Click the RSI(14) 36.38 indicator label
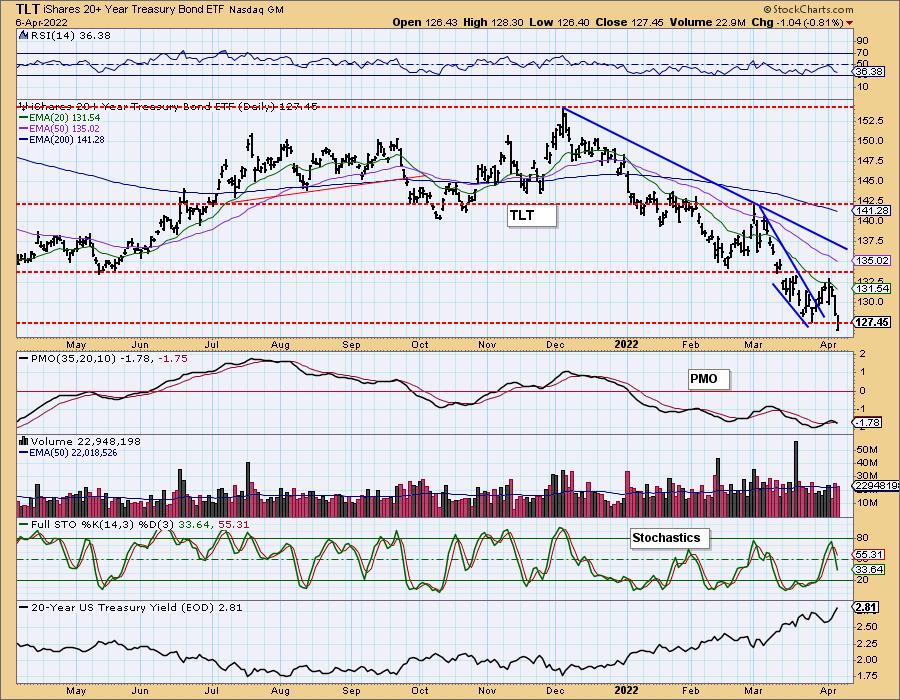The height and width of the screenshot is (700, 900). point(71,36)
